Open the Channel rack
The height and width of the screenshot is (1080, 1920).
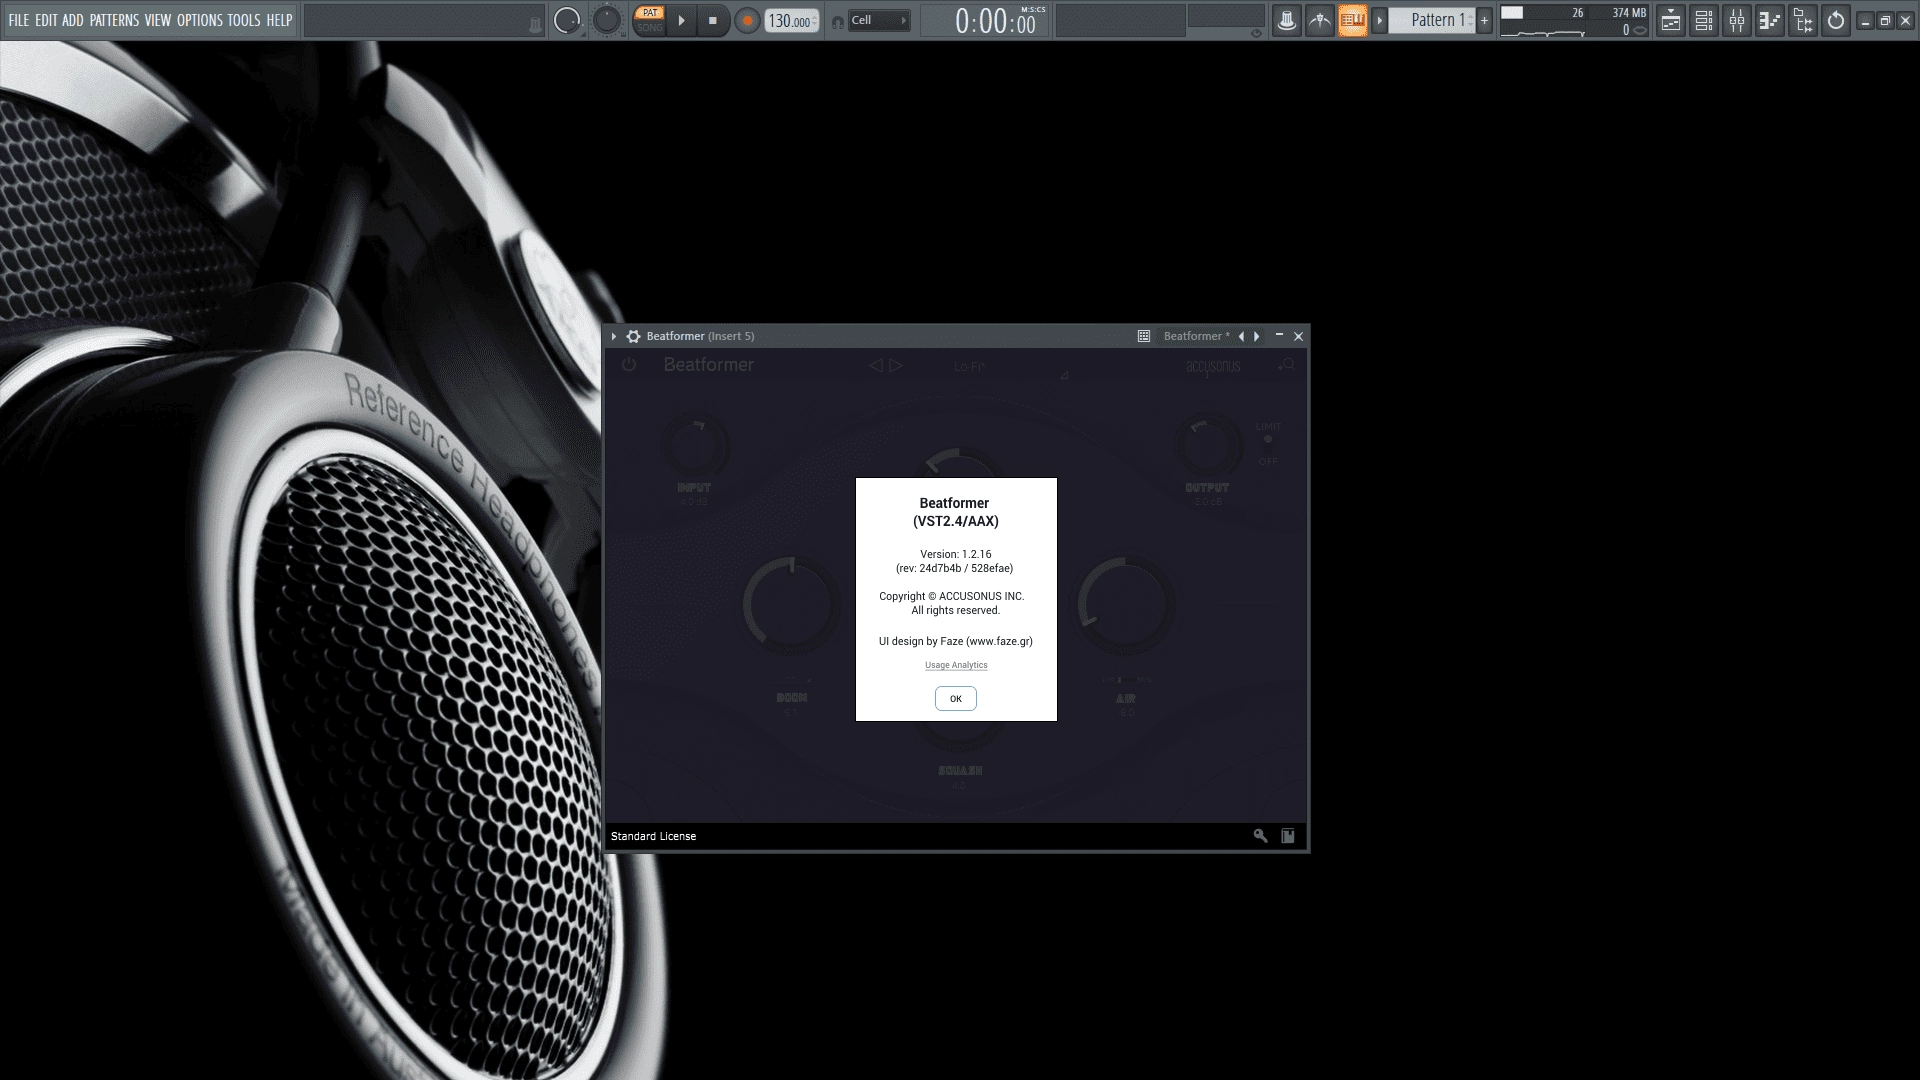coord(1704,20)
